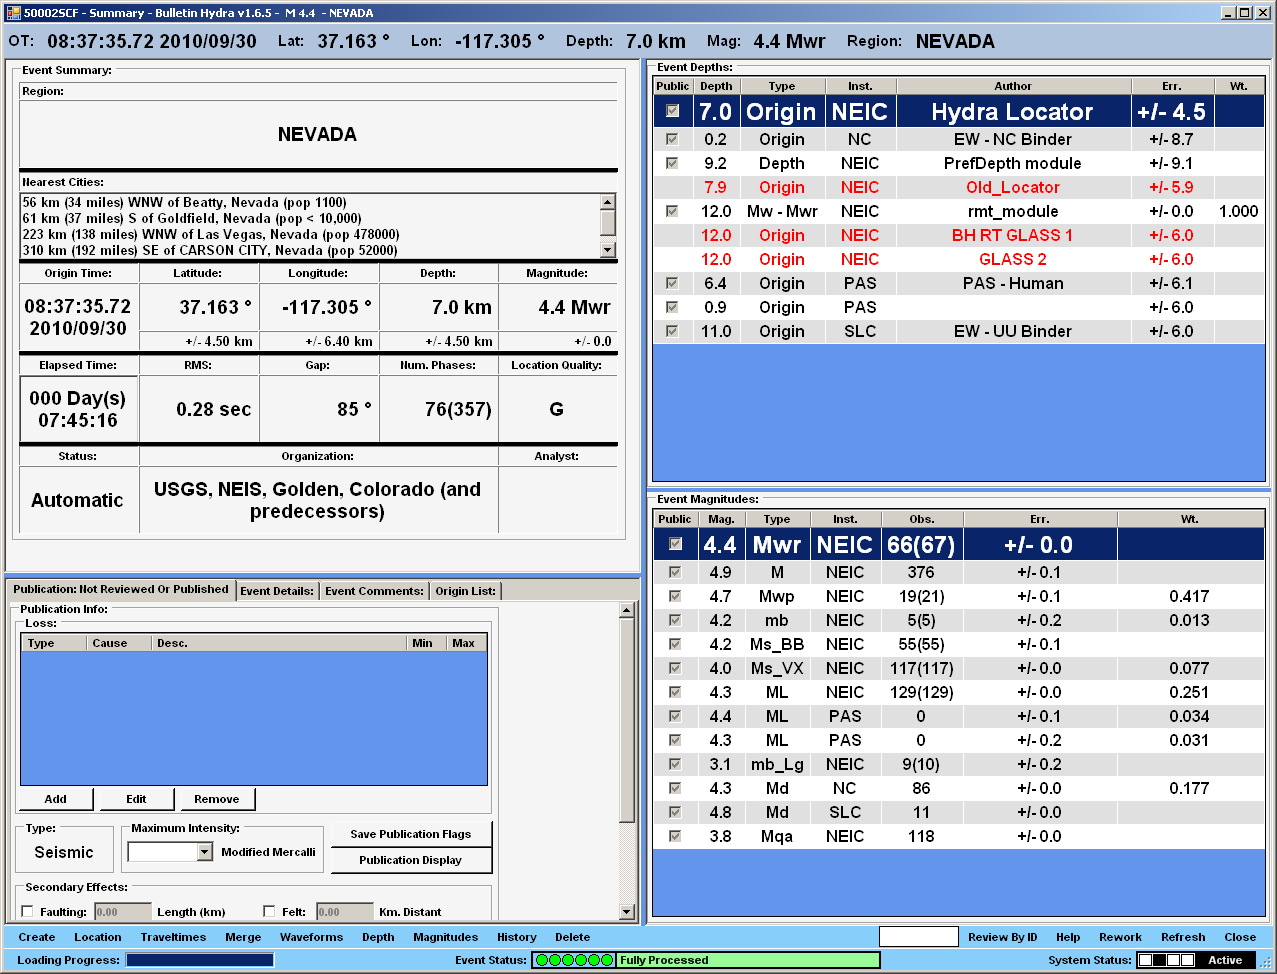Click the Publication panel scrollbar up arrow

(x=627, y=610)
